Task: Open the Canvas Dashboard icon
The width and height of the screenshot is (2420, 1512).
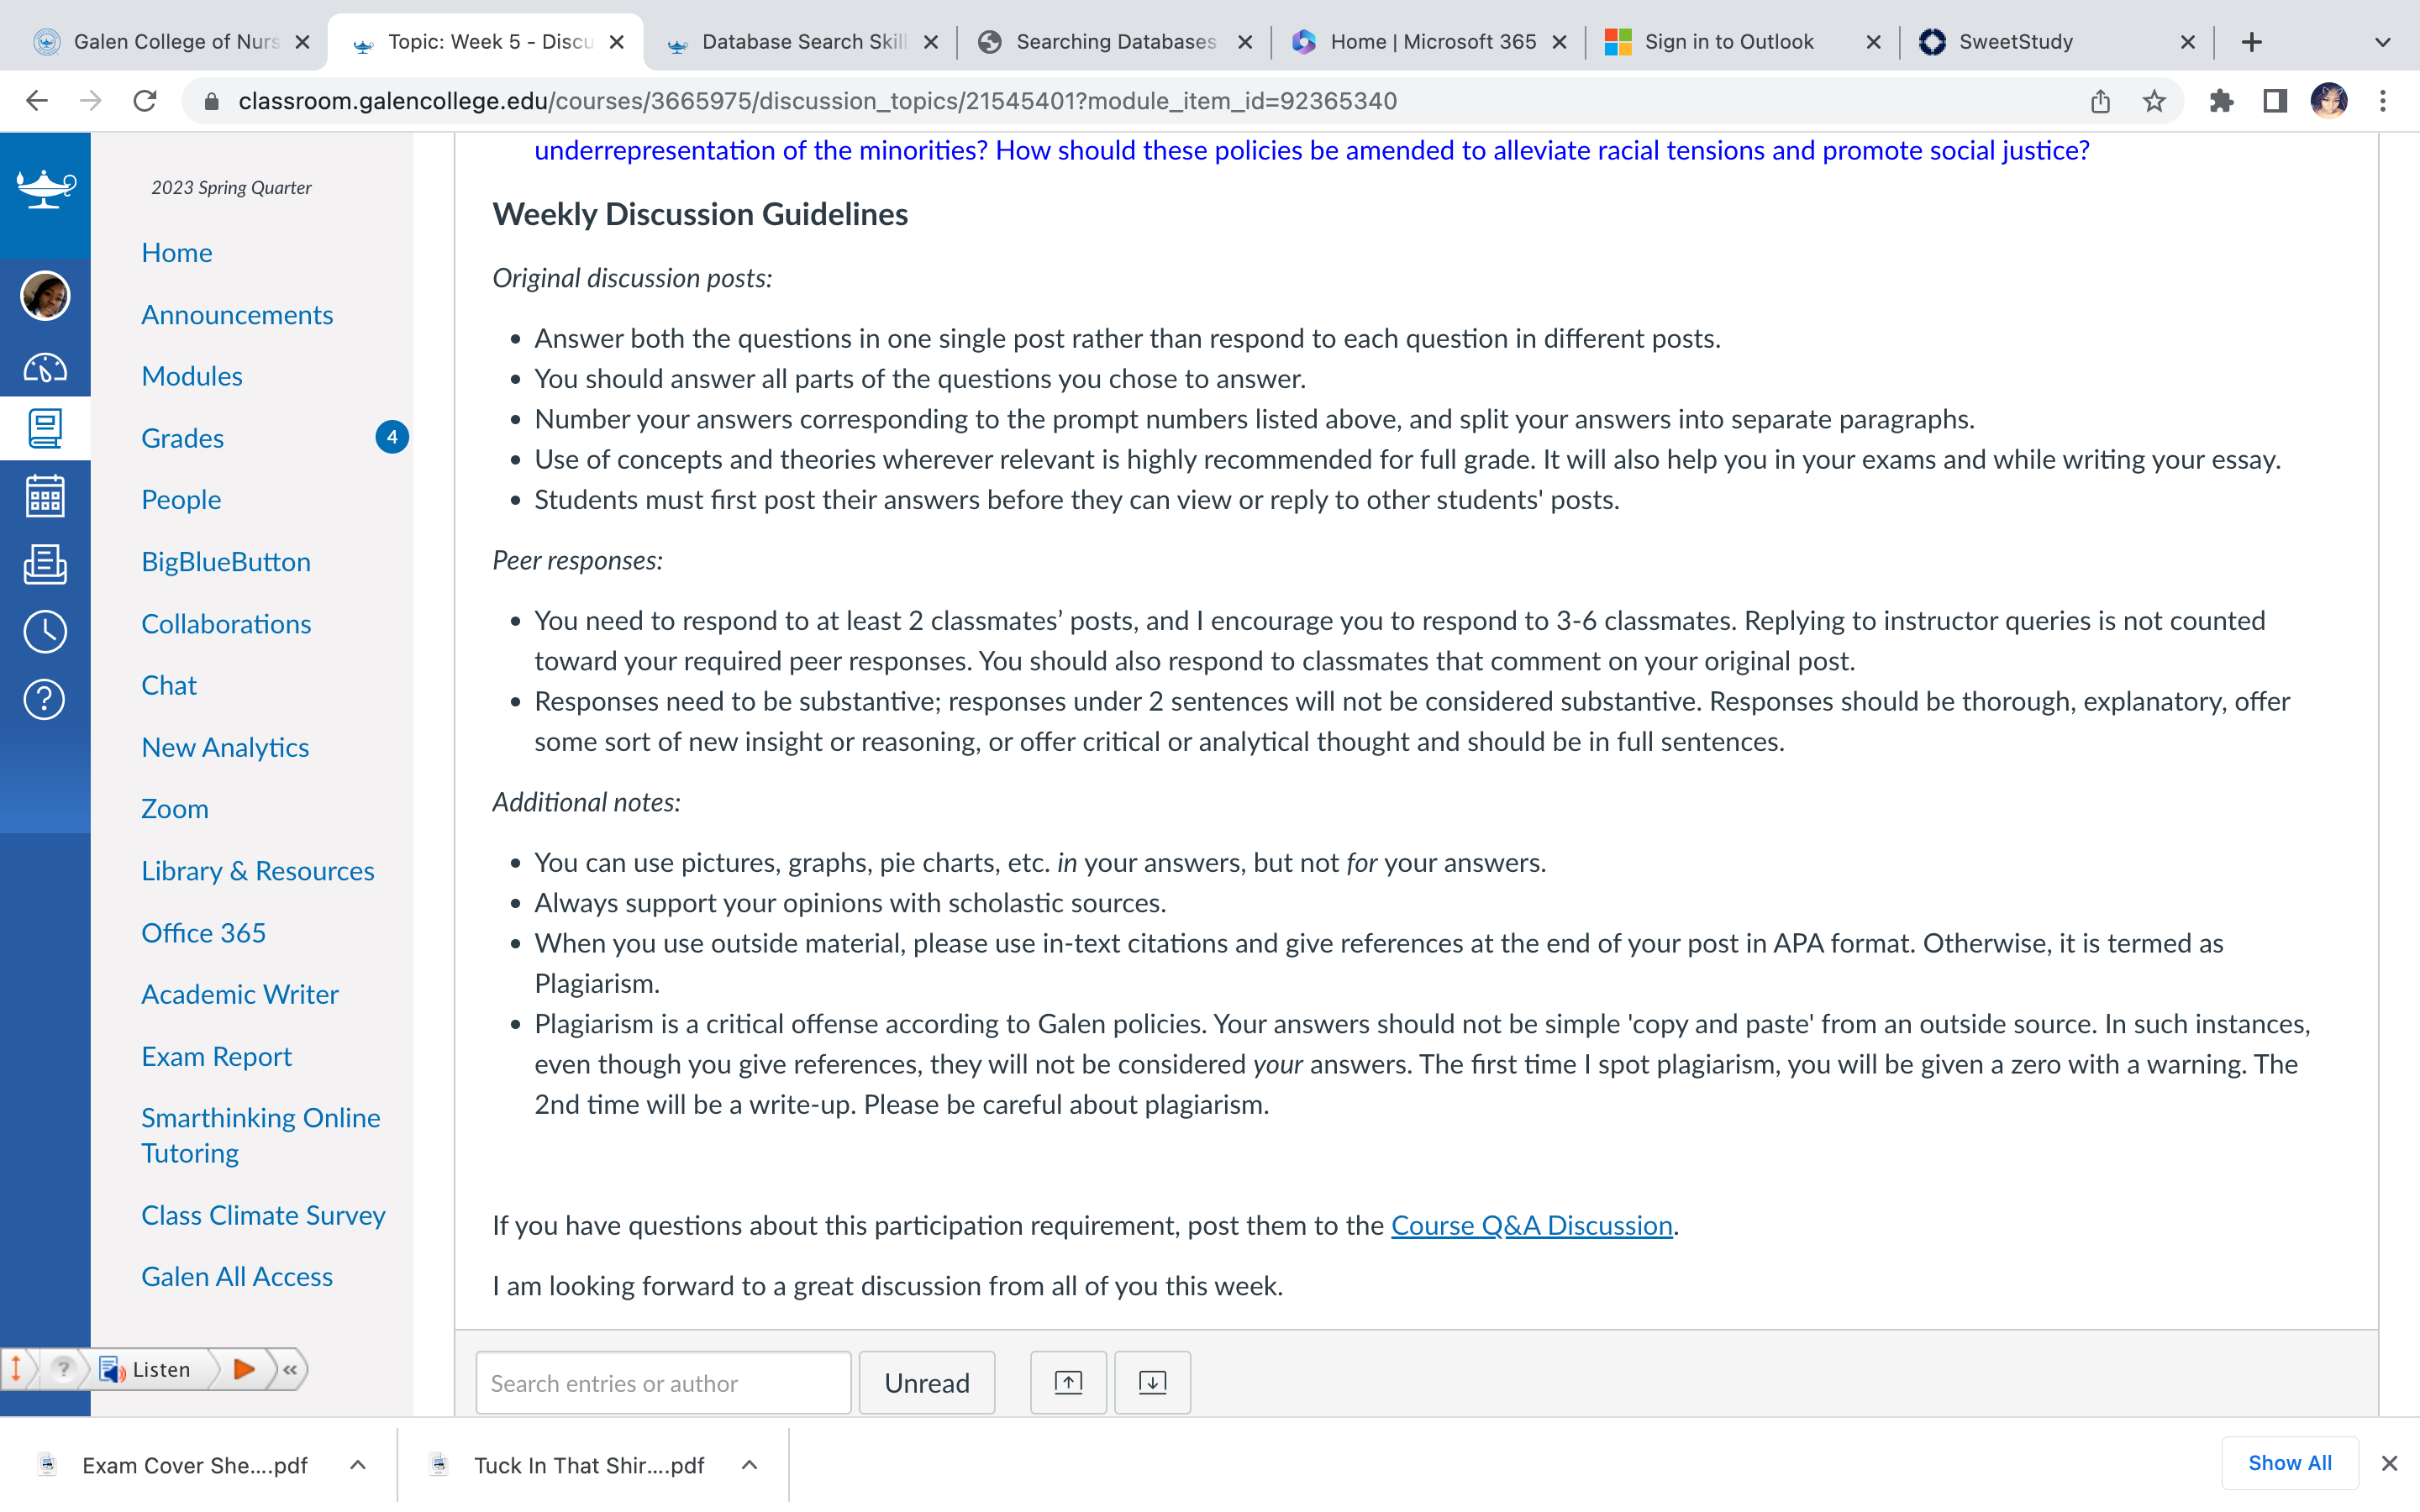Action: pyautogui.click(x=45, y=368)
